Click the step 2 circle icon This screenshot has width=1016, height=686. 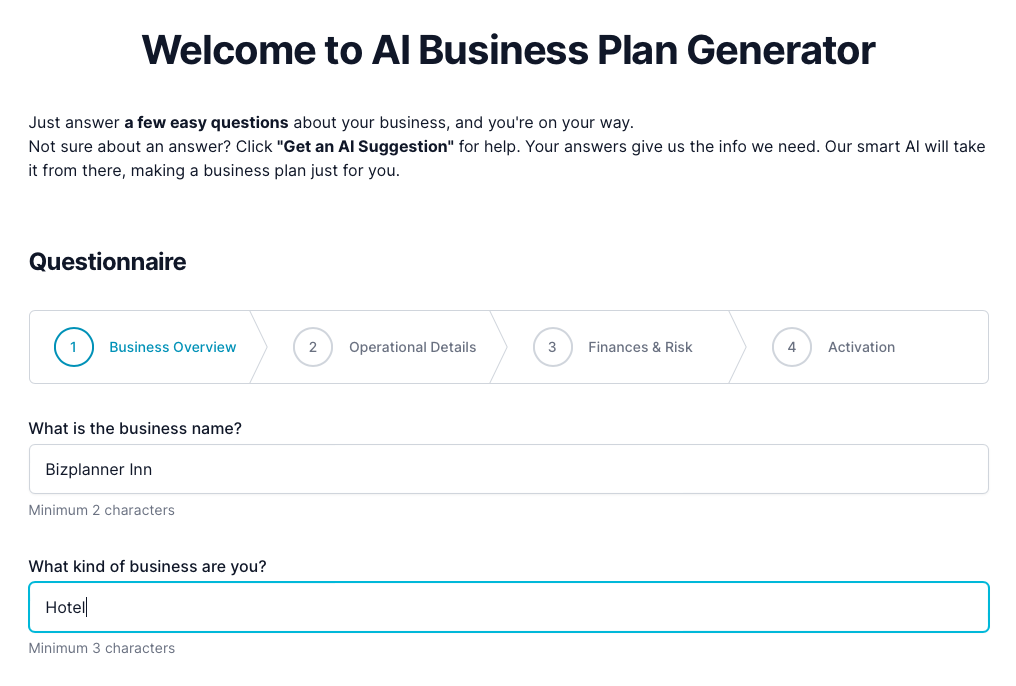312,347
